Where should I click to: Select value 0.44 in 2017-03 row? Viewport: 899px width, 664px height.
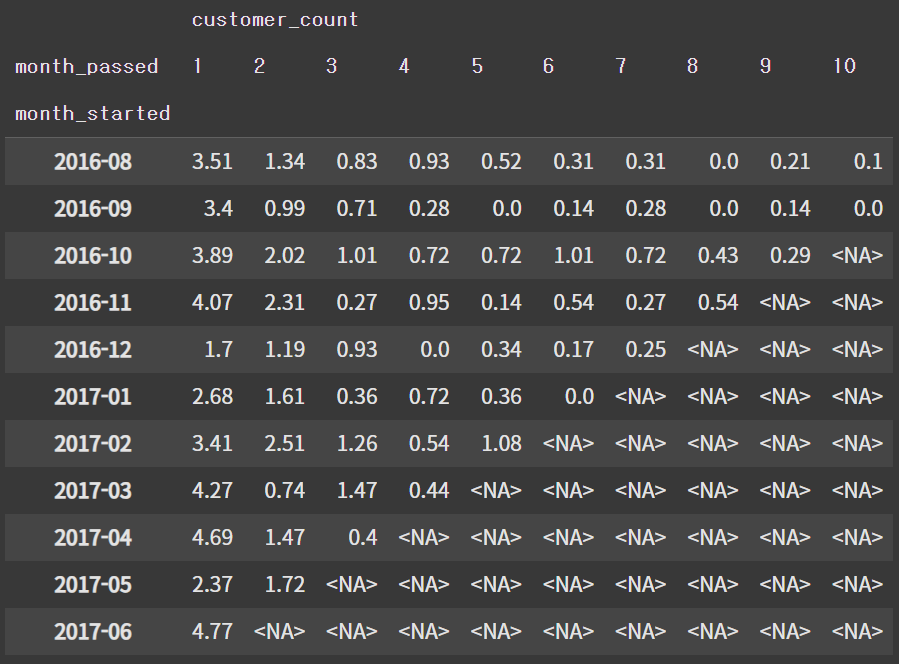[x=429, y=491]
